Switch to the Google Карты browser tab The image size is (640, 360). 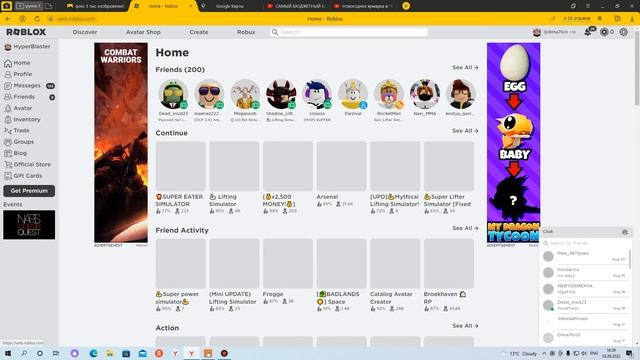coord(229,6)
